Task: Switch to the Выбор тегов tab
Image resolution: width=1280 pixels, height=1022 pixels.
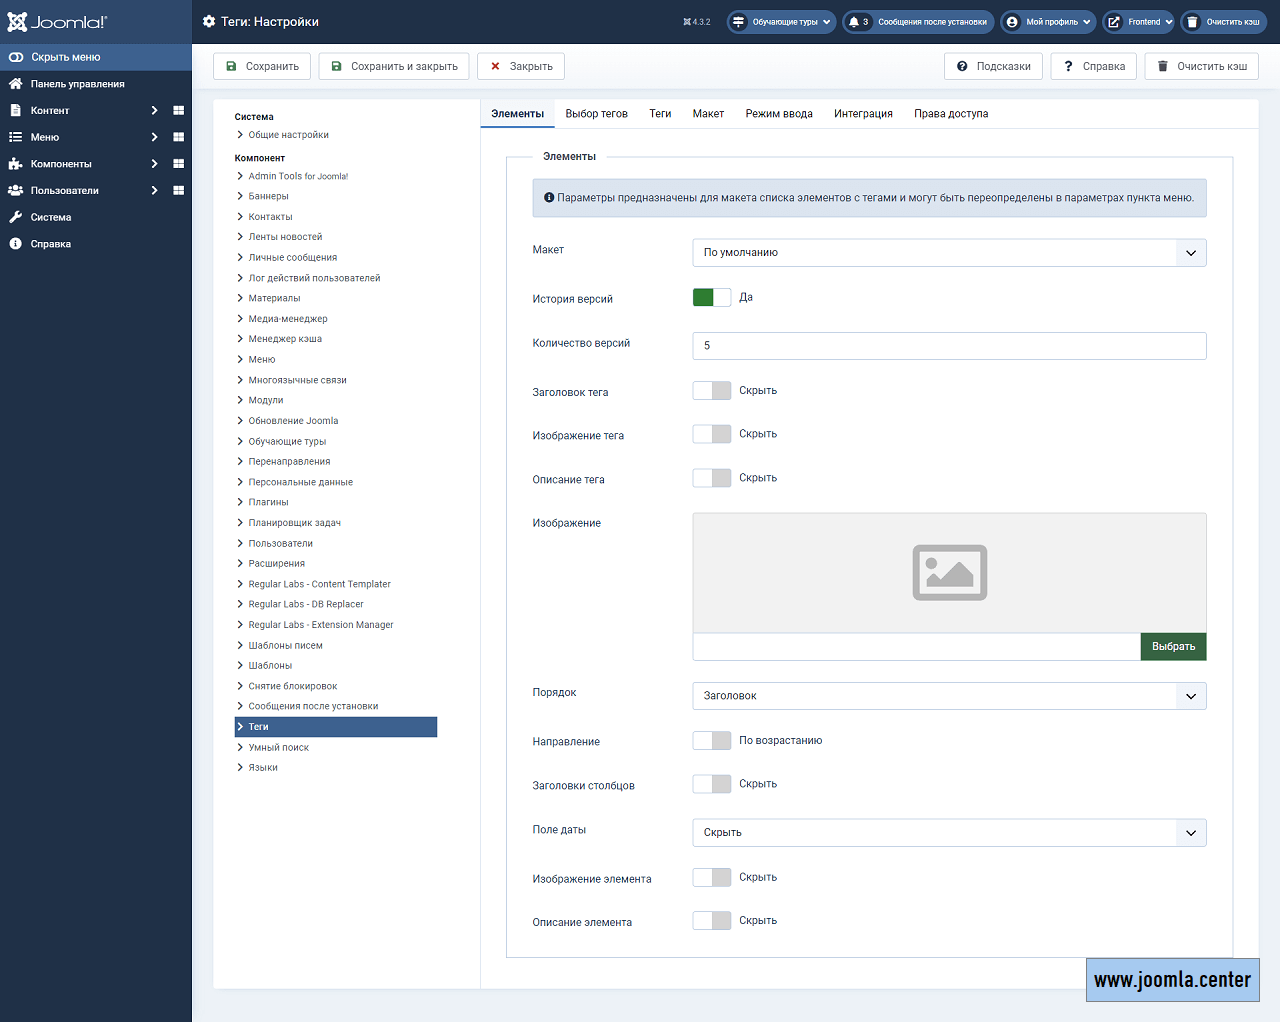Action: point(596,114)
